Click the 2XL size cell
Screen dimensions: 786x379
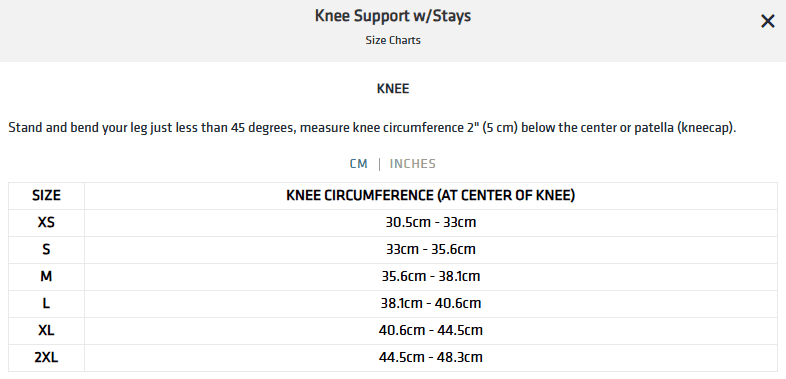46,357
